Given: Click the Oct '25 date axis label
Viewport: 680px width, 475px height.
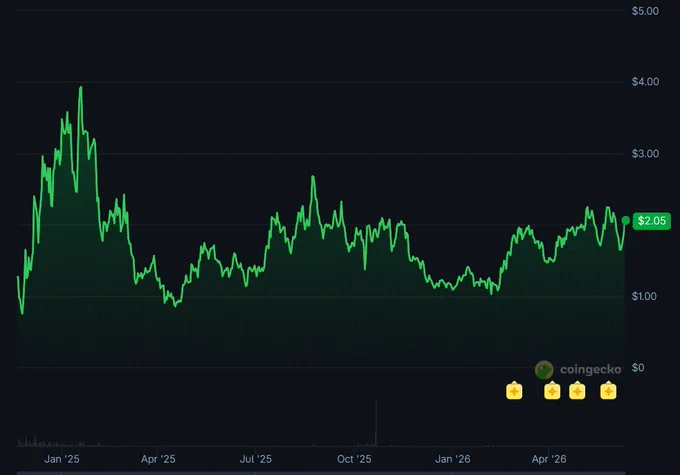Looking at the screenshot, I should pos(354,459).
